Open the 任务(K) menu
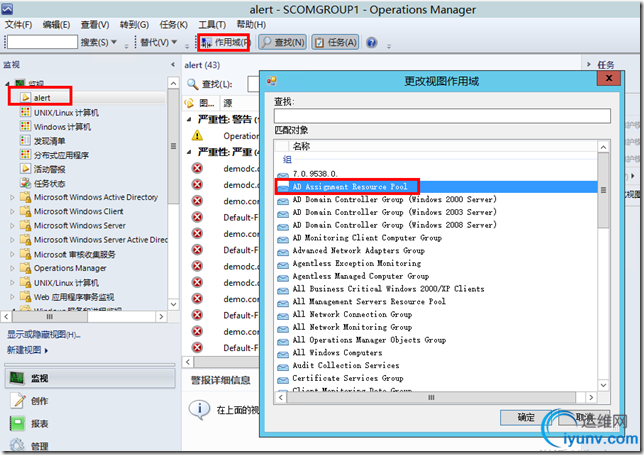The image size is (644, 455). (x=174, y=25)
